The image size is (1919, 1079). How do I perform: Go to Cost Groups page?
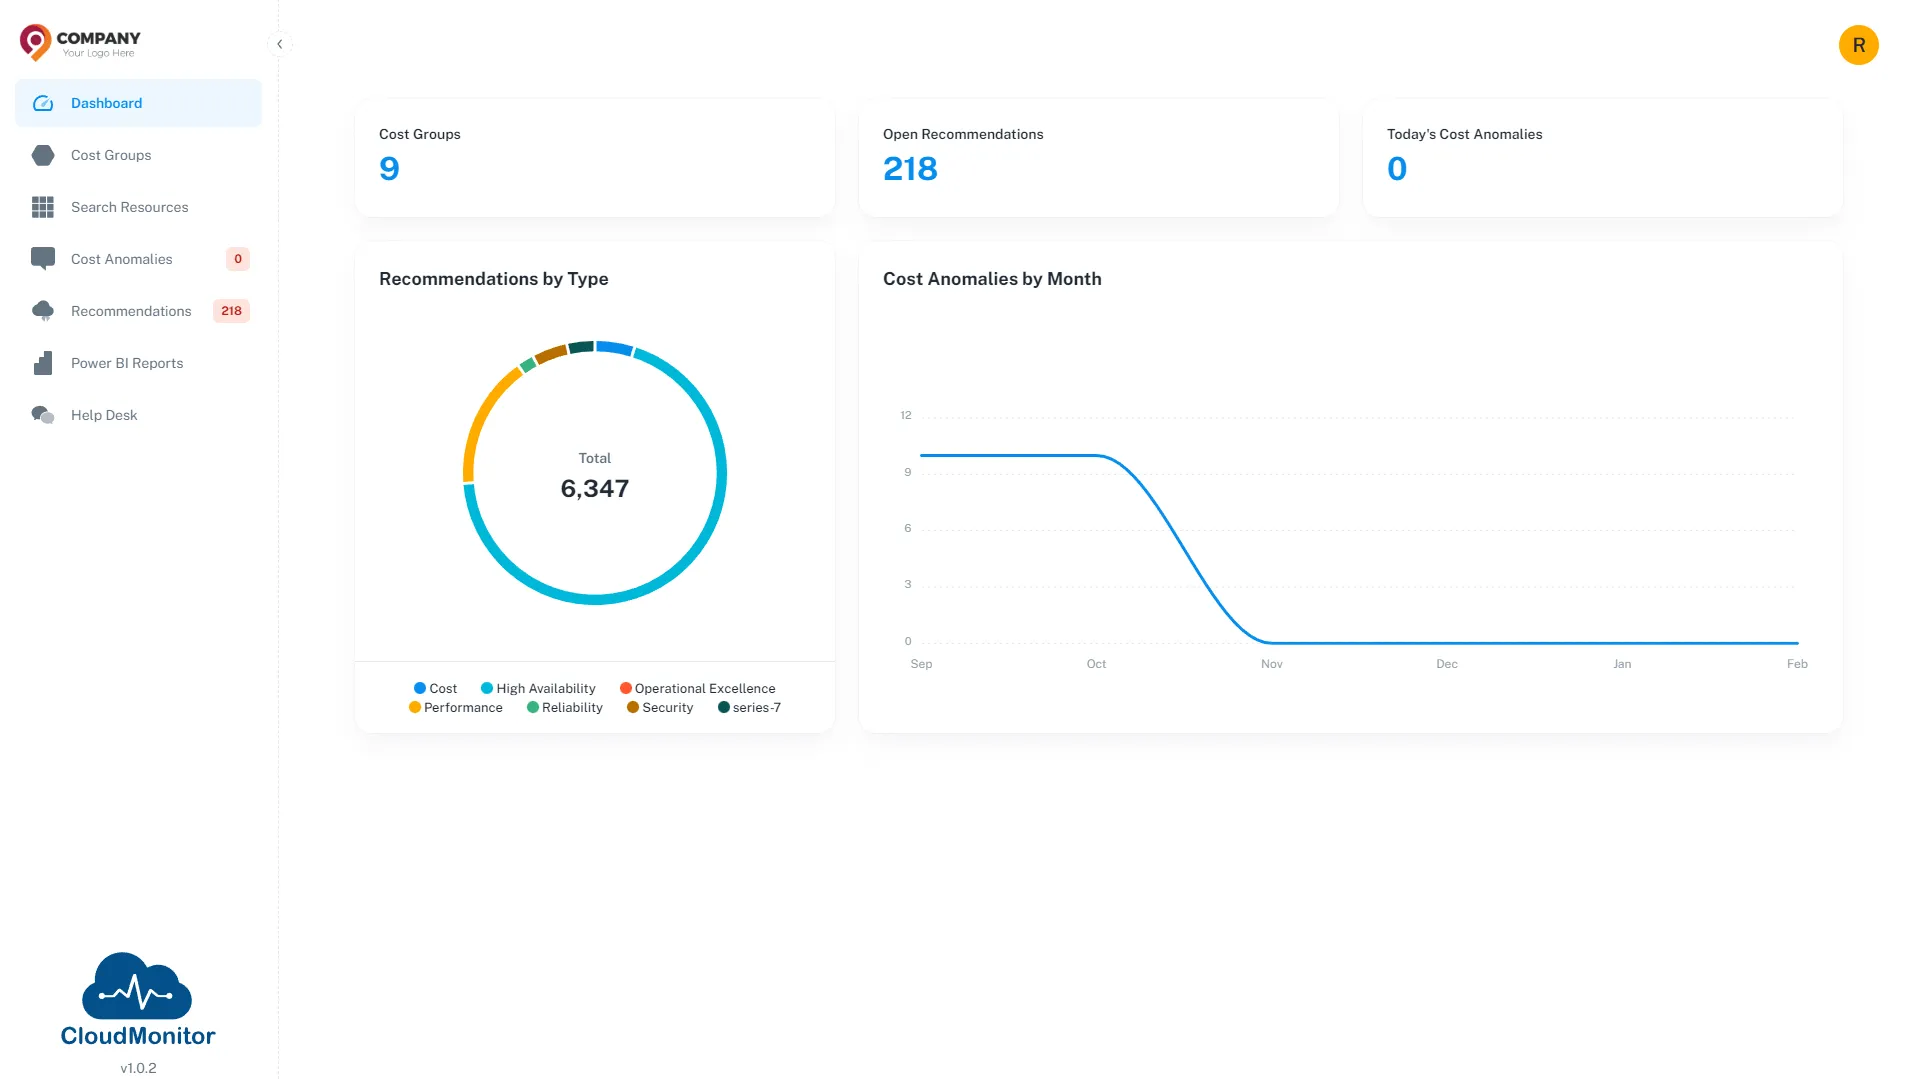[138, 155]
